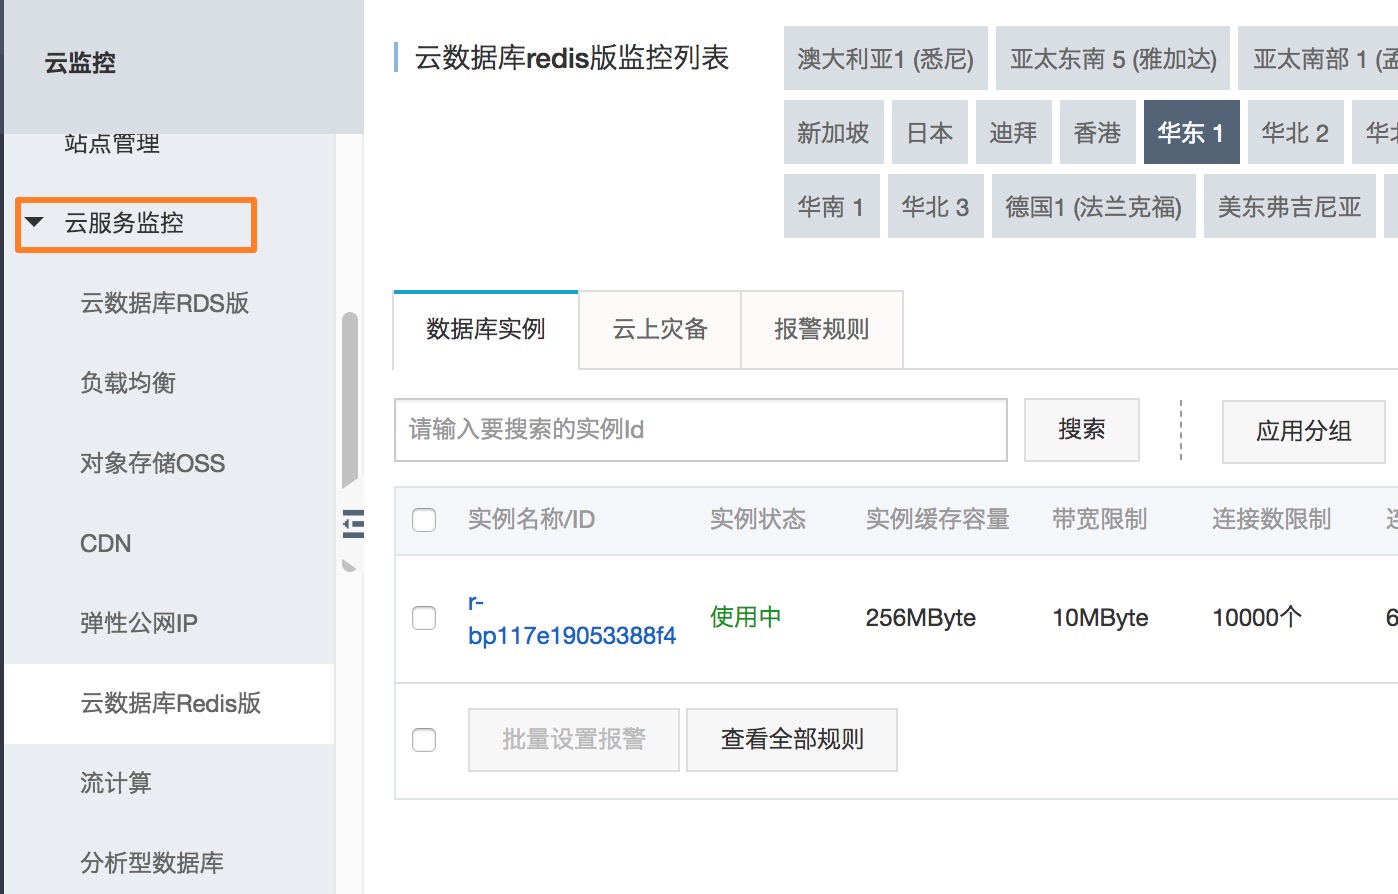Toggle the checkbox beside 批量设置报警
The height and width of the screenshot is (894, 1398).
point(424,740)
